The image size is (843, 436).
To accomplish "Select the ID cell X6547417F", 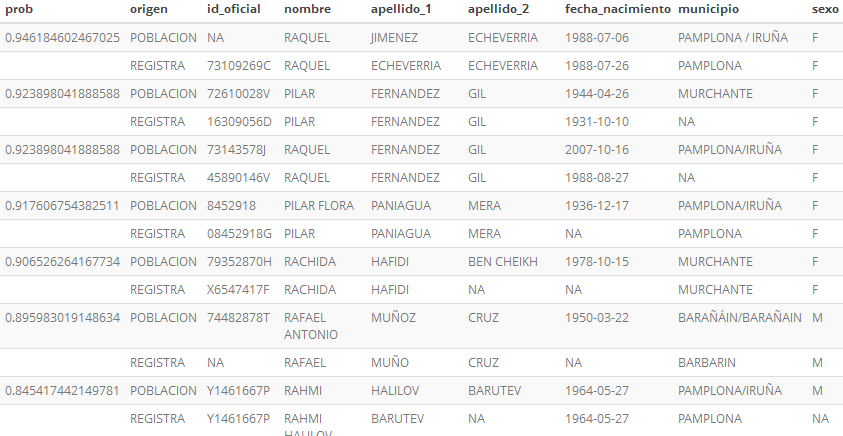I will tap(240, 290).
